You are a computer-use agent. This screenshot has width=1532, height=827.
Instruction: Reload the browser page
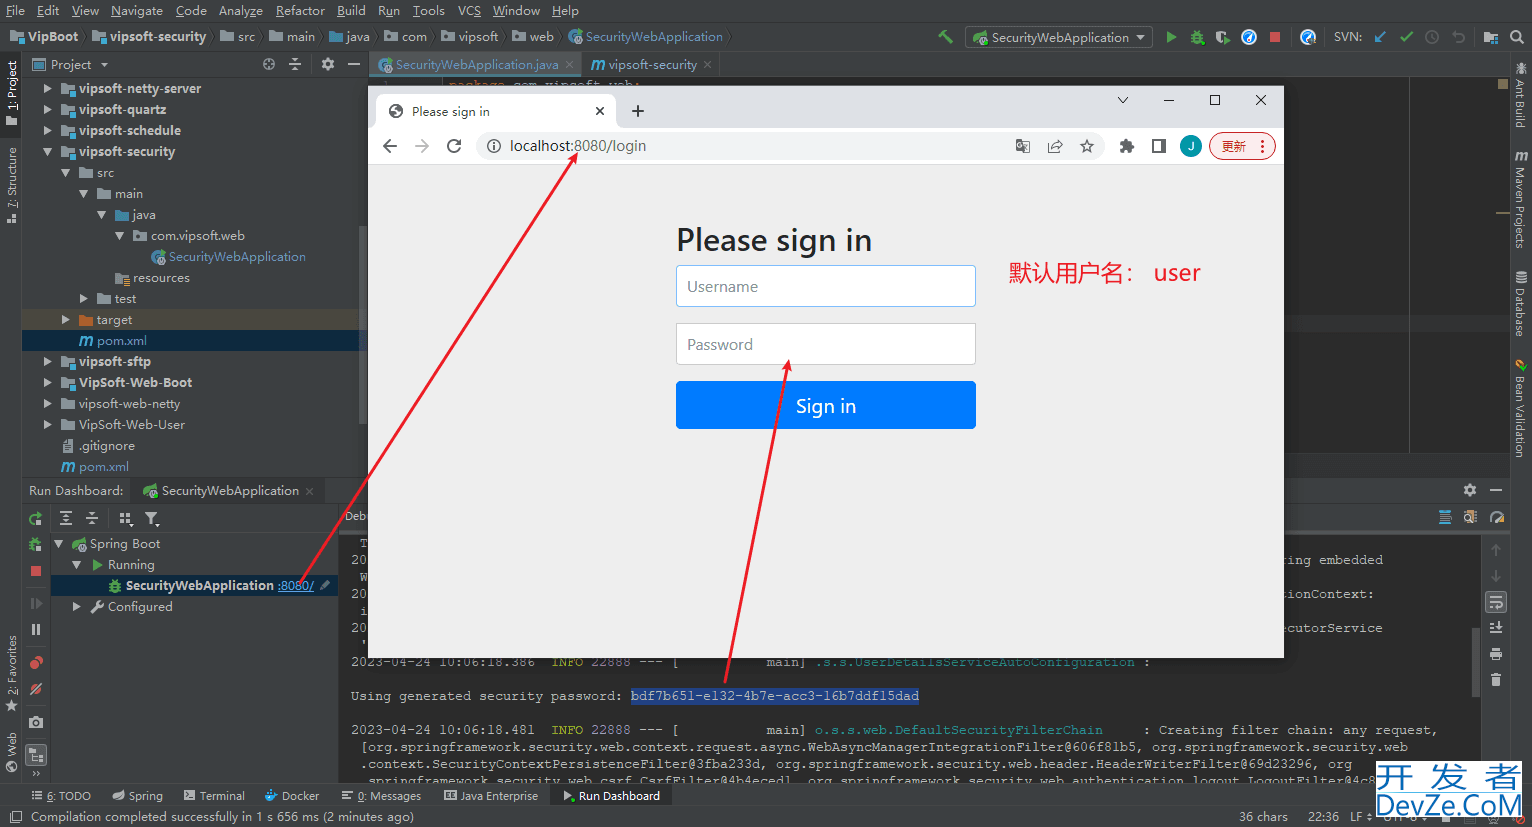[x=454, y=146]
